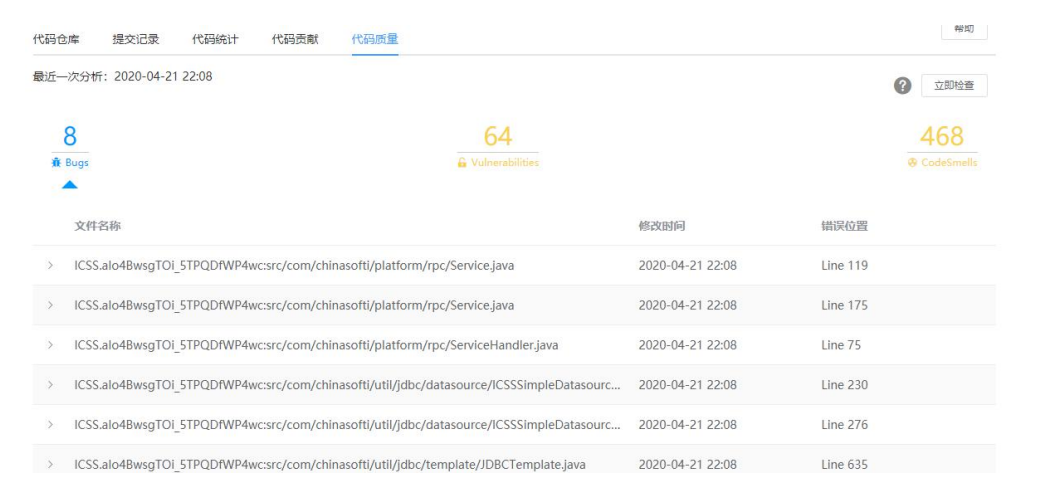Click the CodeSmells radiation icon
This screenshot has height=493, width=1061.
(x=912, y=163)
